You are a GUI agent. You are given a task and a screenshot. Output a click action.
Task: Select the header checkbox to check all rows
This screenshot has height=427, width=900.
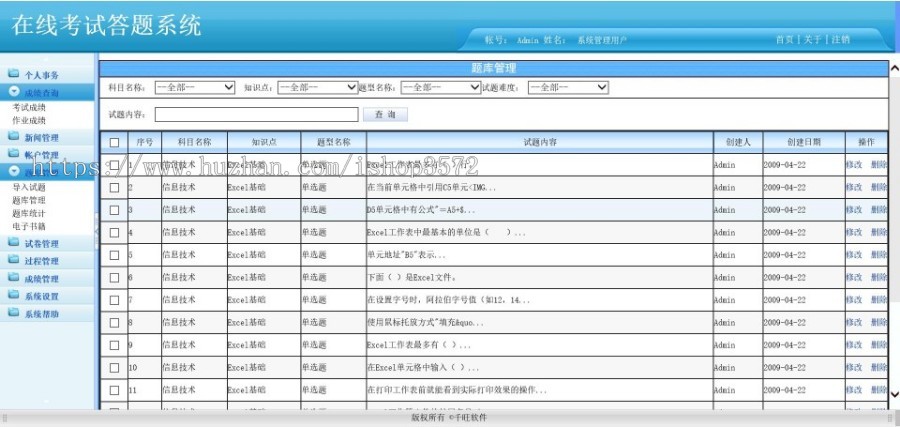(x=114, y=142)
